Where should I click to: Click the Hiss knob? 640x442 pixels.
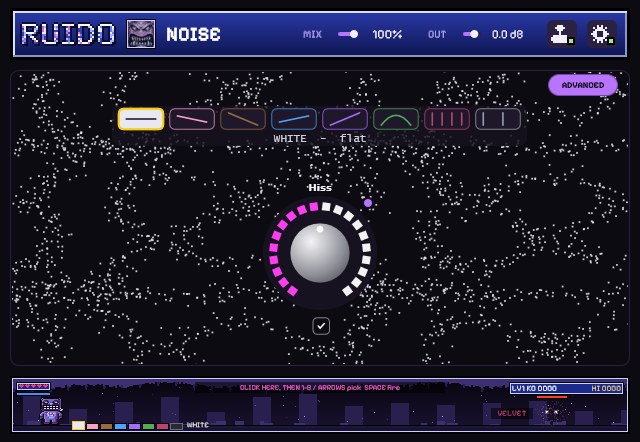click(x=320, y=253)
